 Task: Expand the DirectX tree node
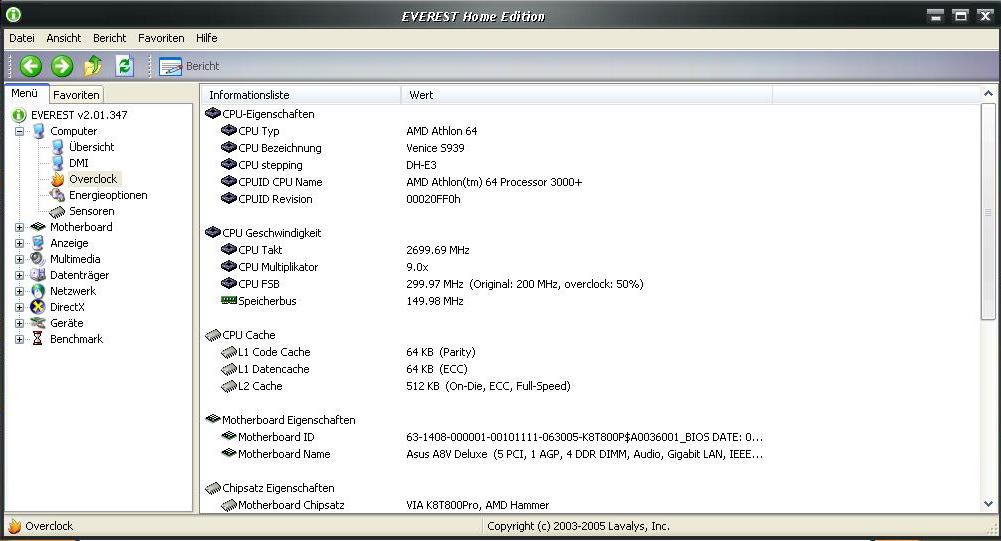pos(20,307)
